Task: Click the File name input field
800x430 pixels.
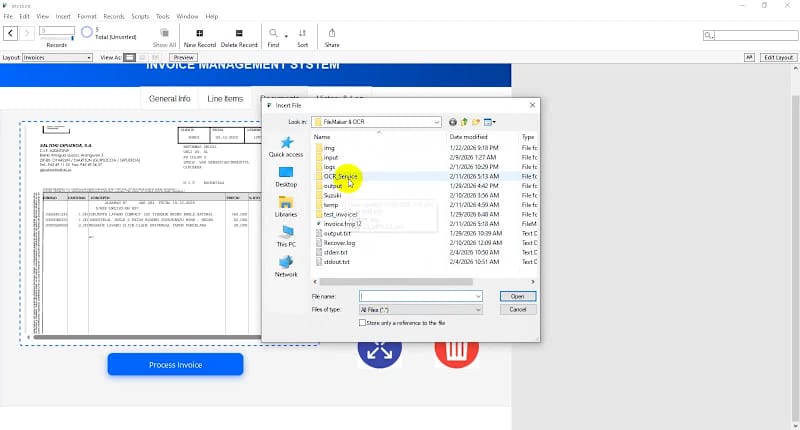Action: [417, 296]
